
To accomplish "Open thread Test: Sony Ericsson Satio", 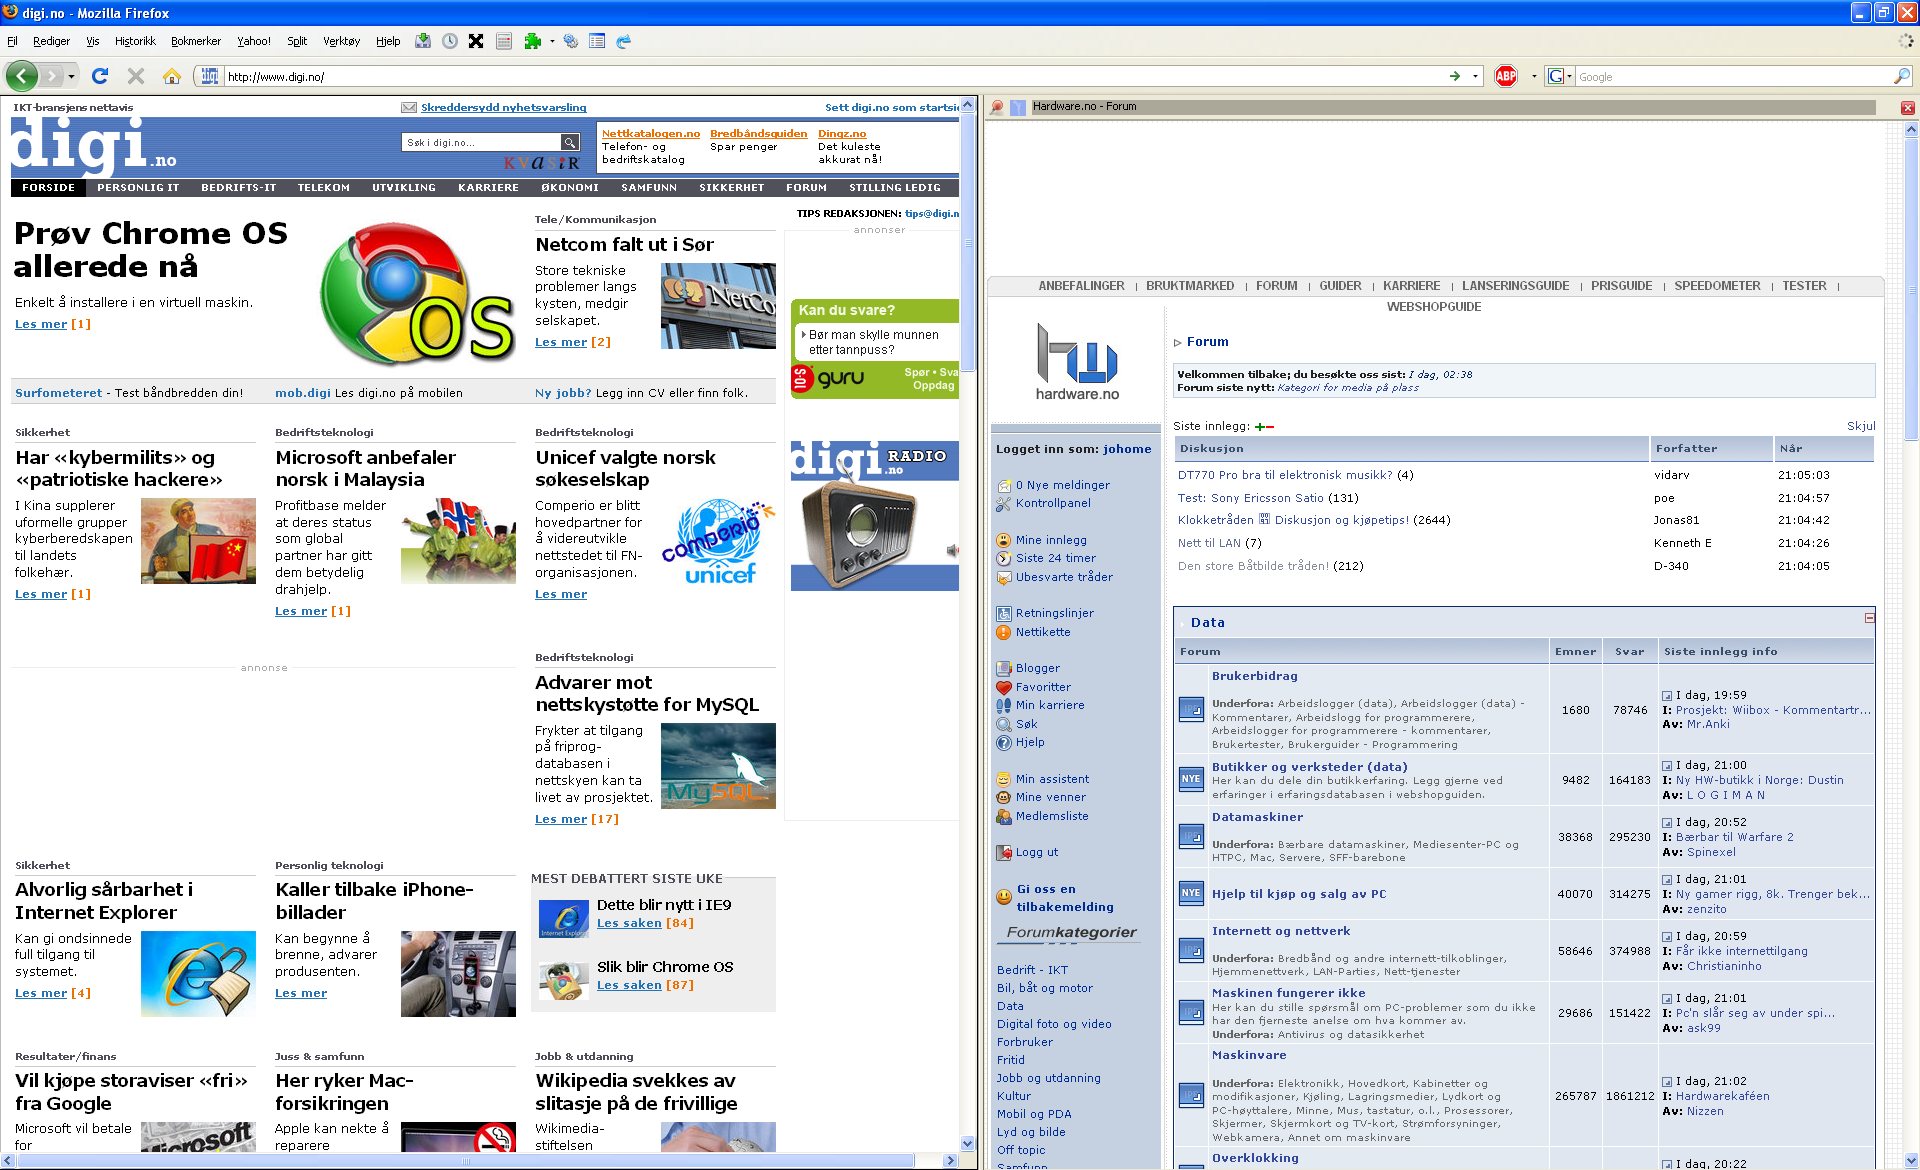I will (1251, 498).
